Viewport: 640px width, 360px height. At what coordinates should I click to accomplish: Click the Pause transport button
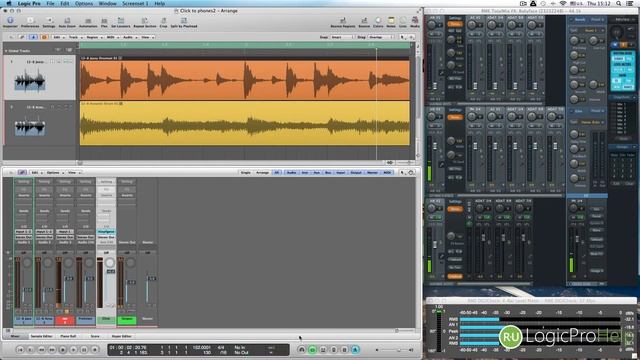[x=84, y=350]
